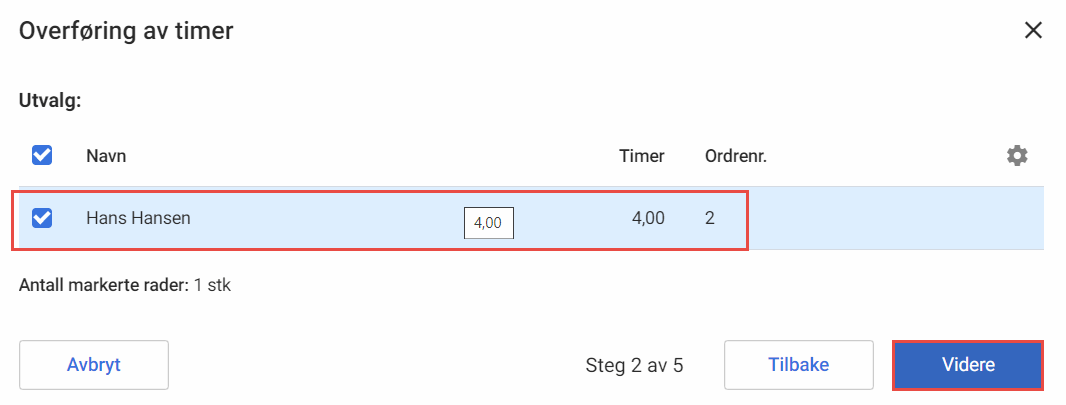
Task: Sort by the Navn column header
Action: 106,156
